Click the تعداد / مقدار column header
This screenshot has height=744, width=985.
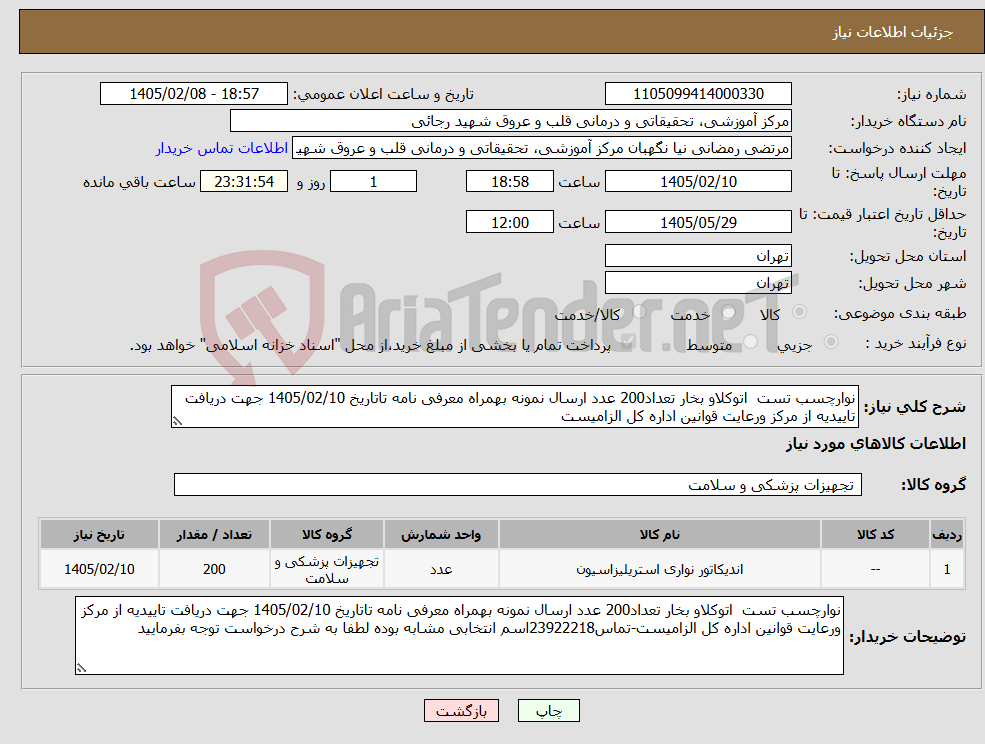[214, 534]
